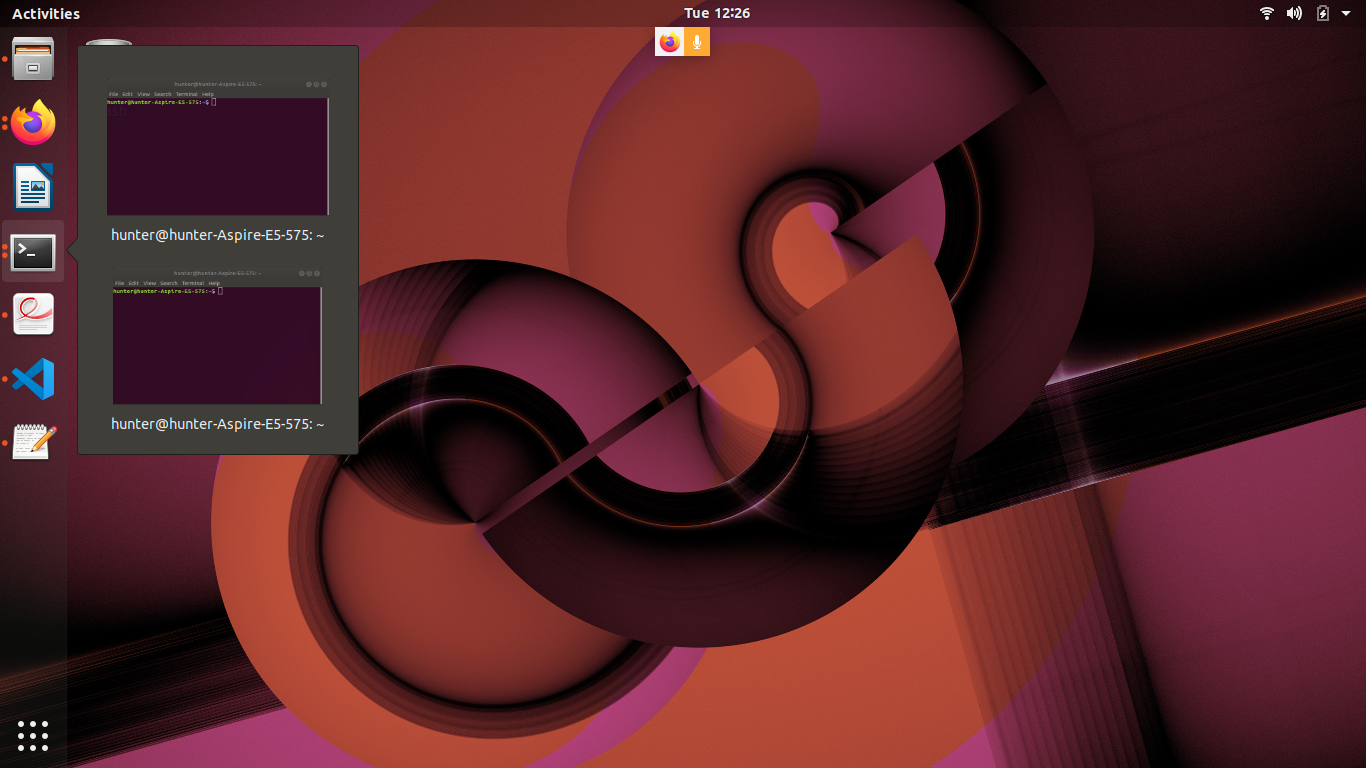Launch Firefox from the dock
Viewport: 1366px width, 768px height.
tap(33, 123)
